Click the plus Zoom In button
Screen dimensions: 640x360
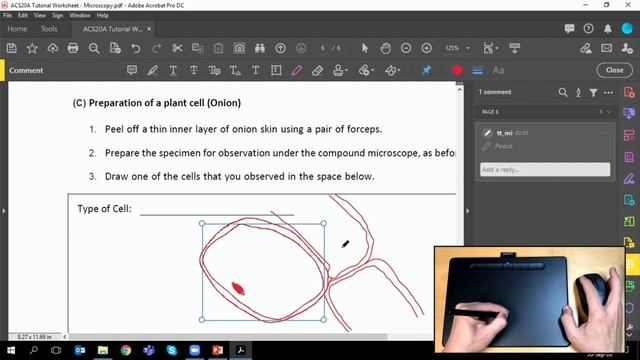pyautogui.click(x=427, y=48)
